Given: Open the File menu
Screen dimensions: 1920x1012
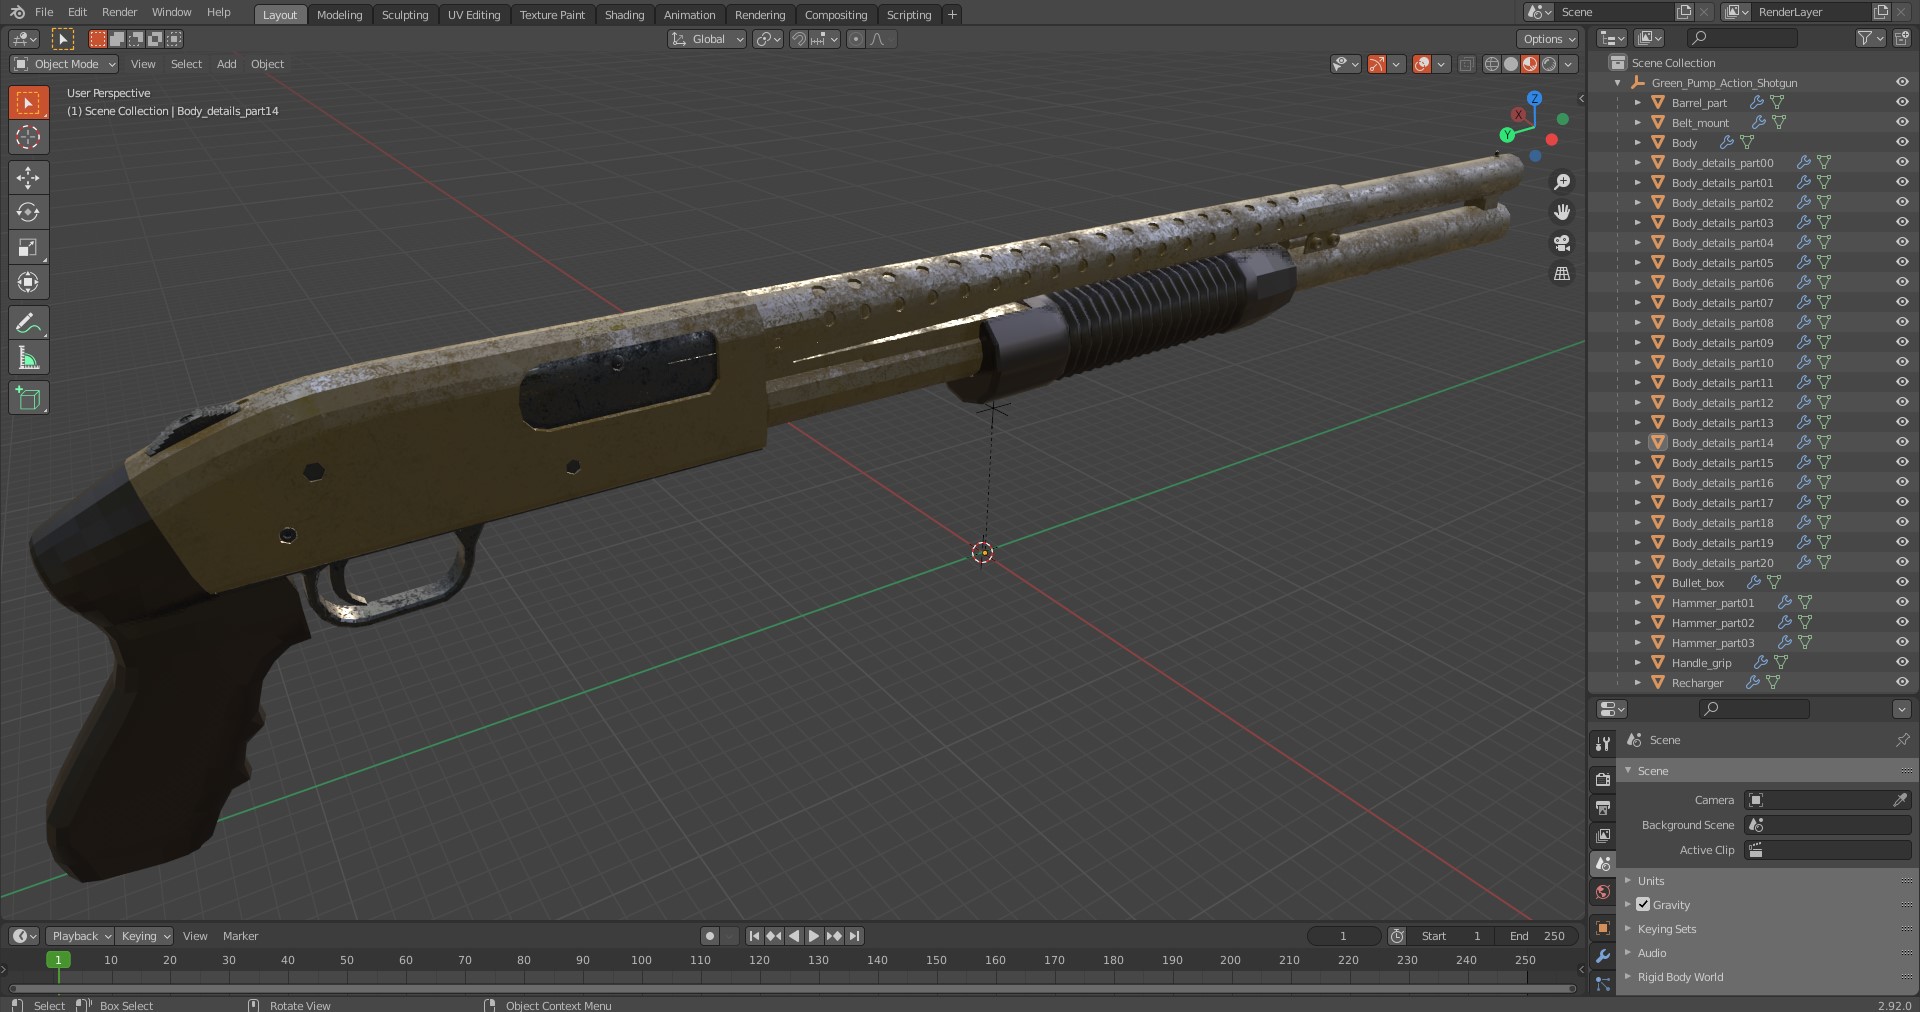Looking at the screenshot, I should click(x=44, y=12).
